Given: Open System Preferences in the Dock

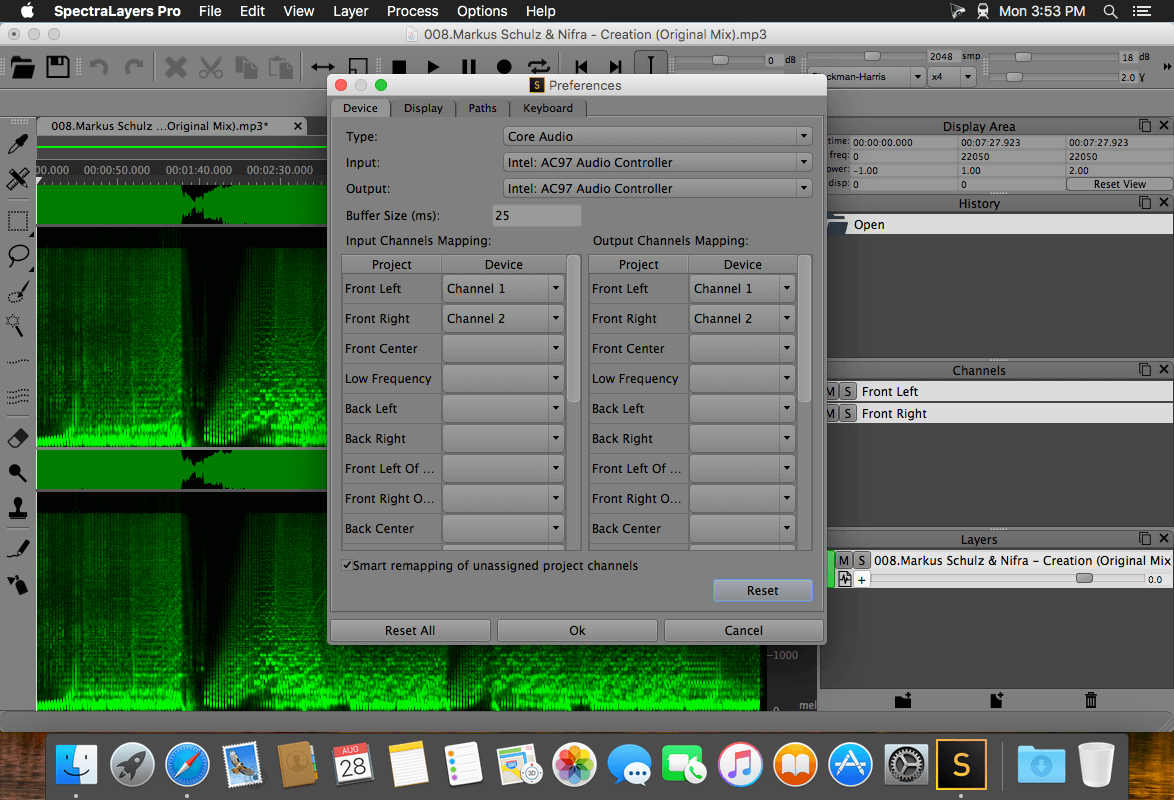Looking at the screenshot, I should [x=906, y=764].
